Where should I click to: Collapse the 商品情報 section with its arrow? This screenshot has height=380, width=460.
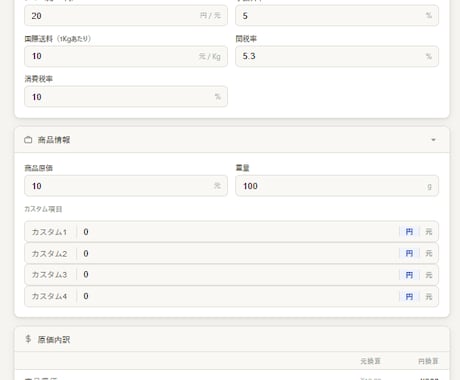tap(433, 140)
